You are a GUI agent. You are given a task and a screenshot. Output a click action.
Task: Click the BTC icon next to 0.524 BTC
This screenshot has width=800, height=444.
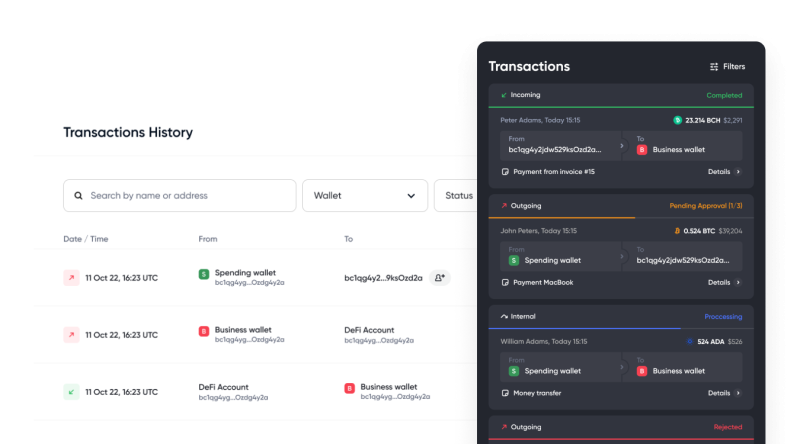(677, 231)
